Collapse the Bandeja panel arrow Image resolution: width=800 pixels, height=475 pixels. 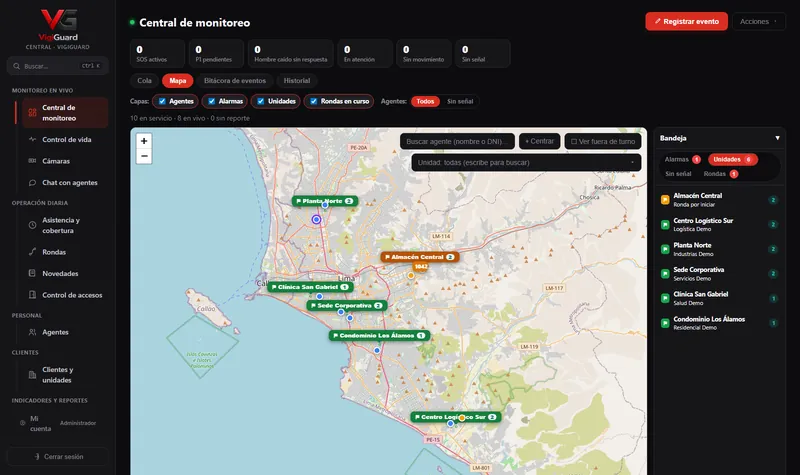pos(777,138)
